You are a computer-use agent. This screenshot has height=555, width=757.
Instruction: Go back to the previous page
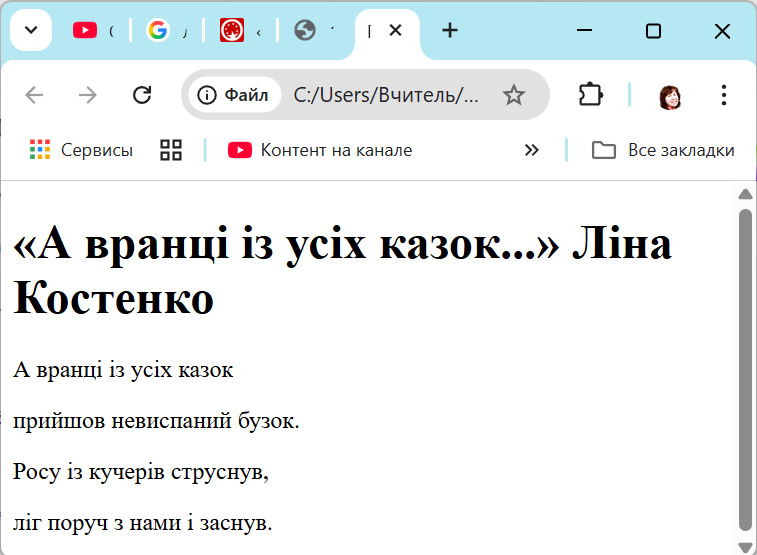[35, 95]
